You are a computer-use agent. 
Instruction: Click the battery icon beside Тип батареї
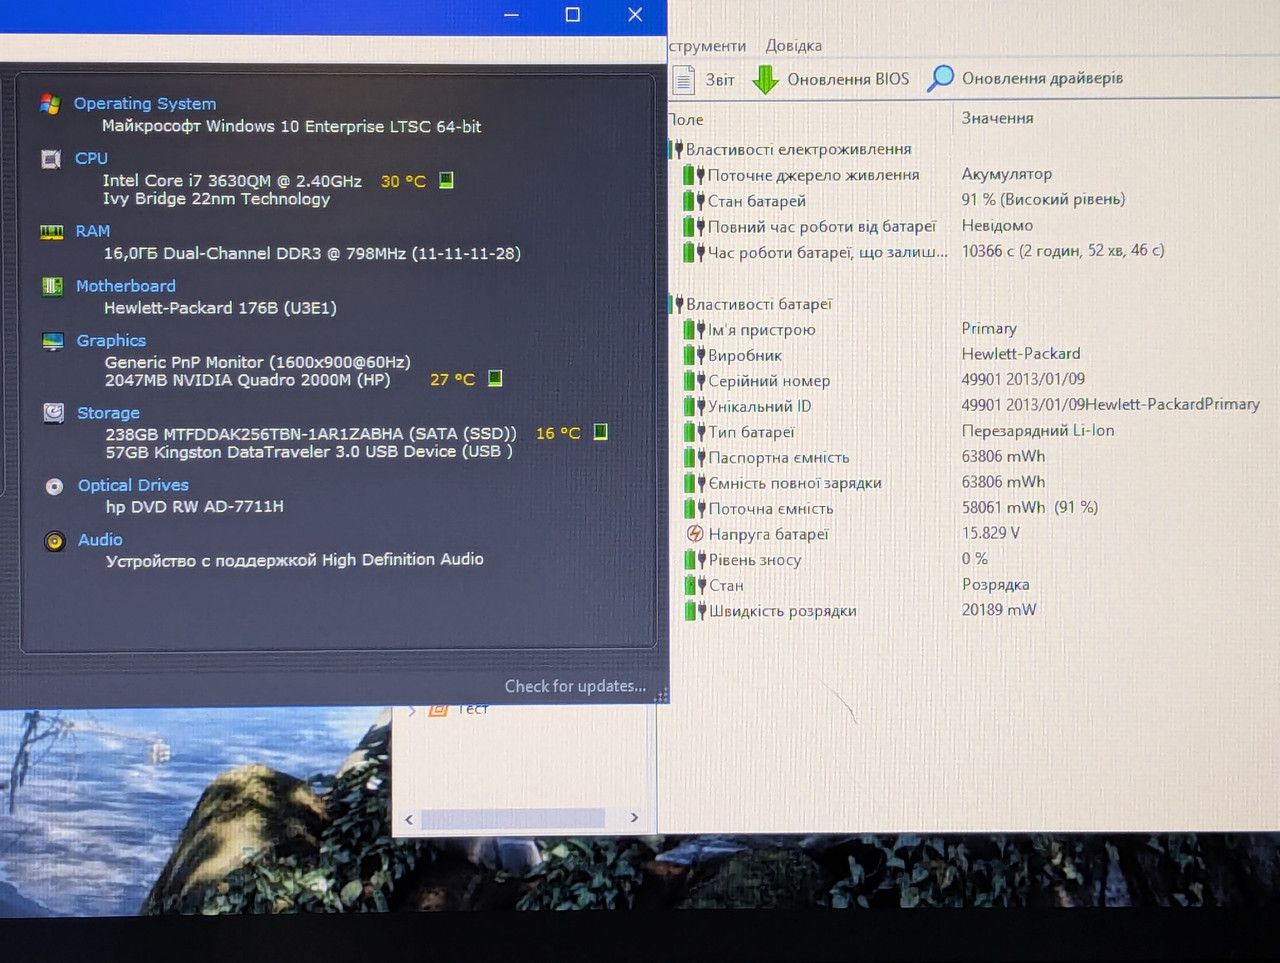coord(695,432)
